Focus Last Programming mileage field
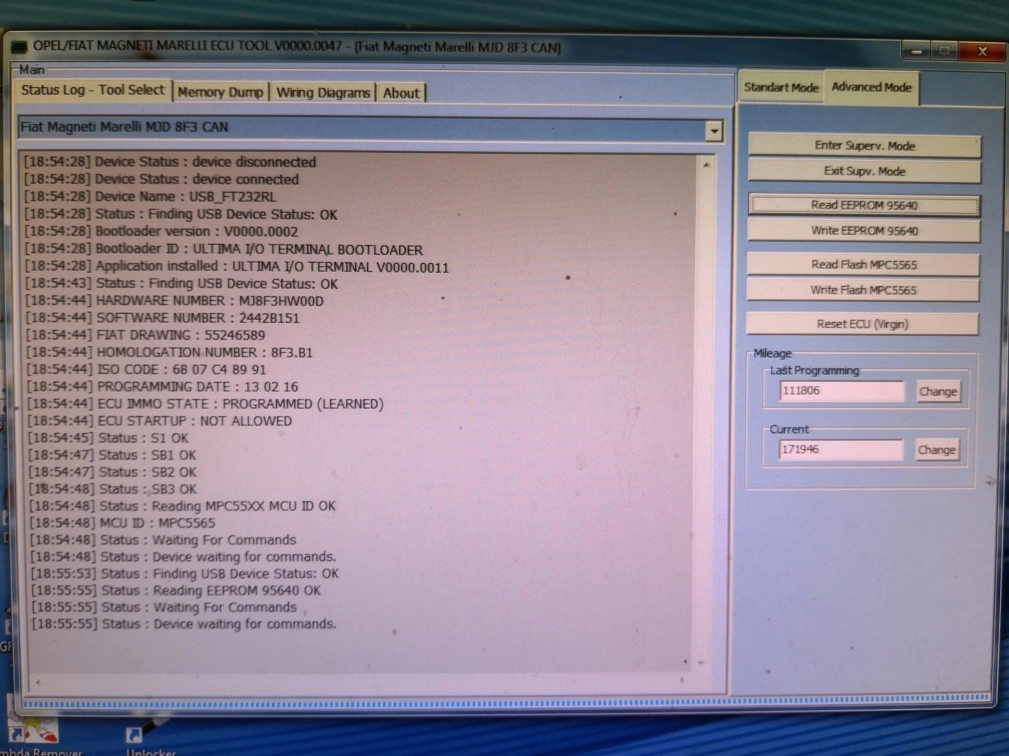 842,391
